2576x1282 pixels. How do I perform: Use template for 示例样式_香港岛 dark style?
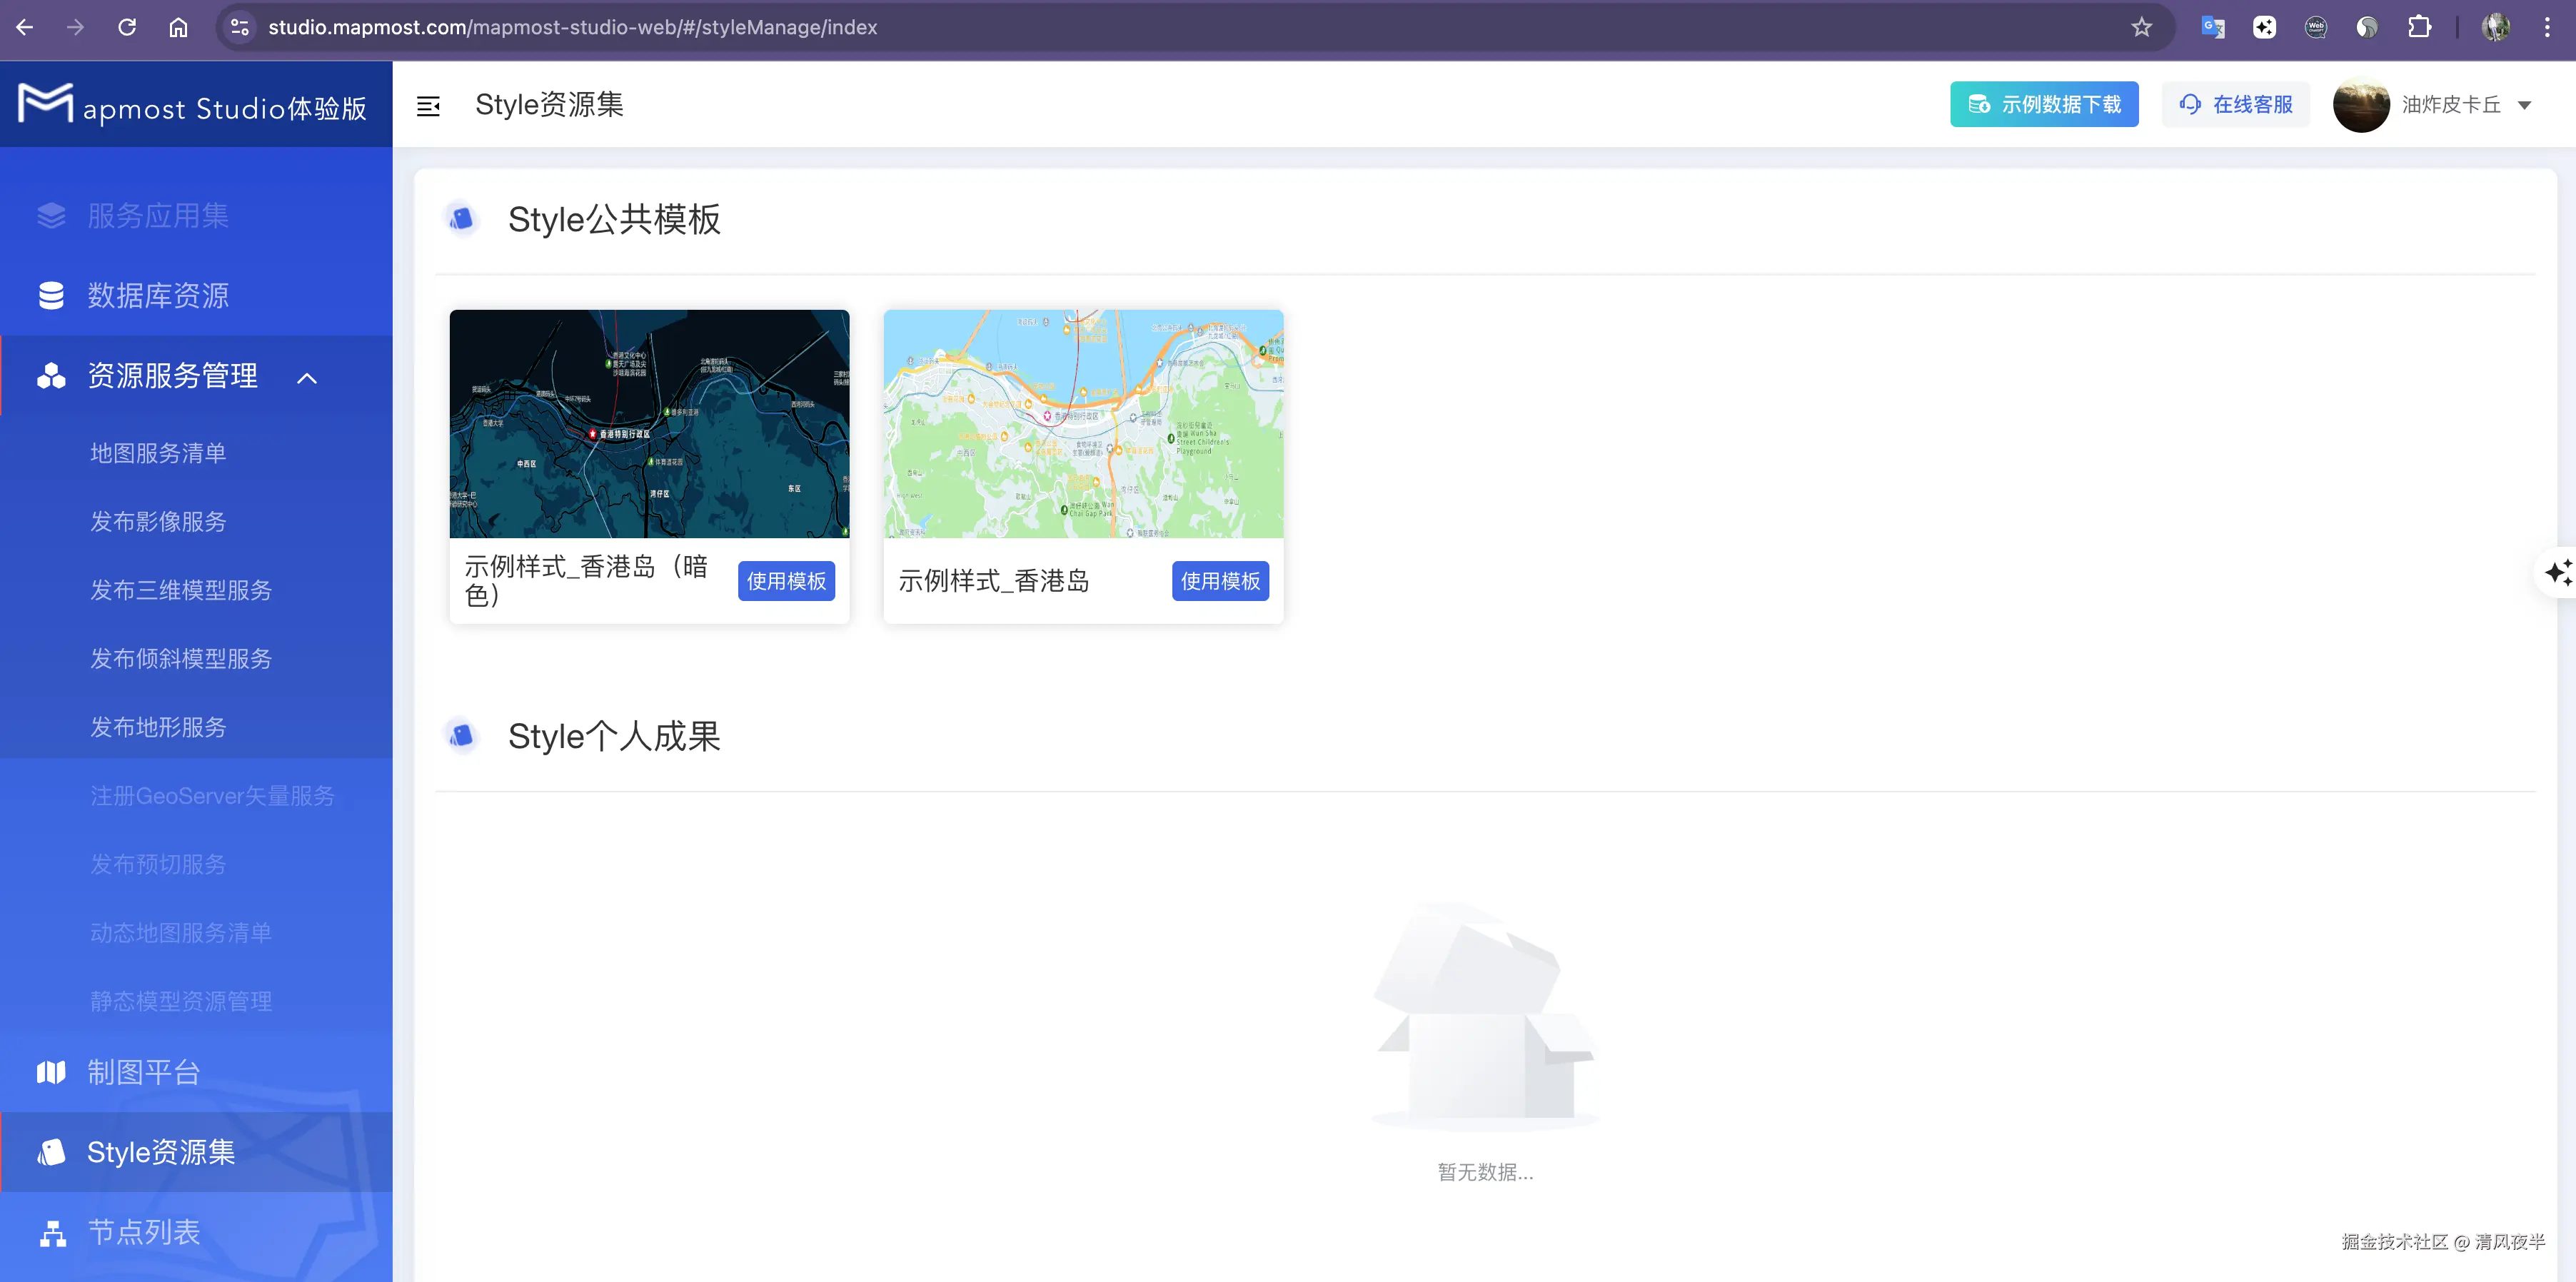(x=786, y=581)
